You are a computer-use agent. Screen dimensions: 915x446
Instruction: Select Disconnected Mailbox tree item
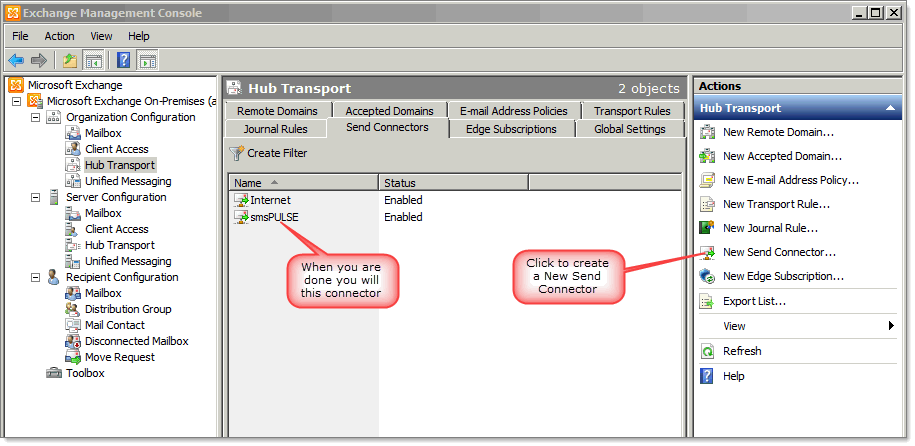coord(137,341)
